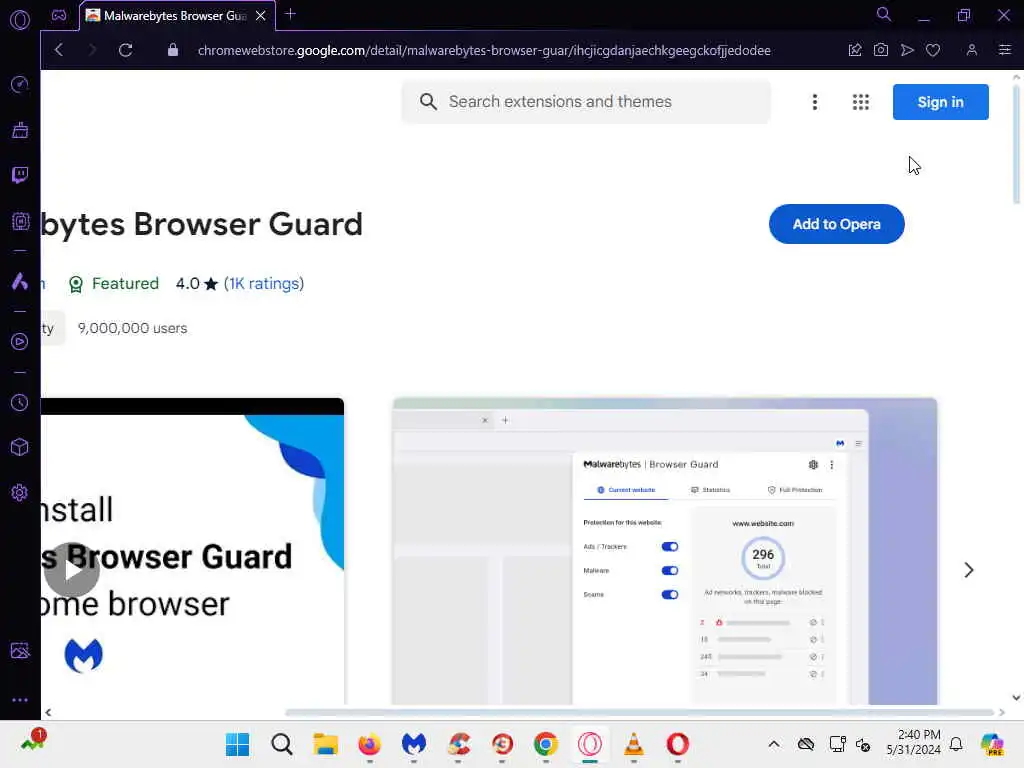
Task: Focus the Search extensions and themes field
Action: 586,102
